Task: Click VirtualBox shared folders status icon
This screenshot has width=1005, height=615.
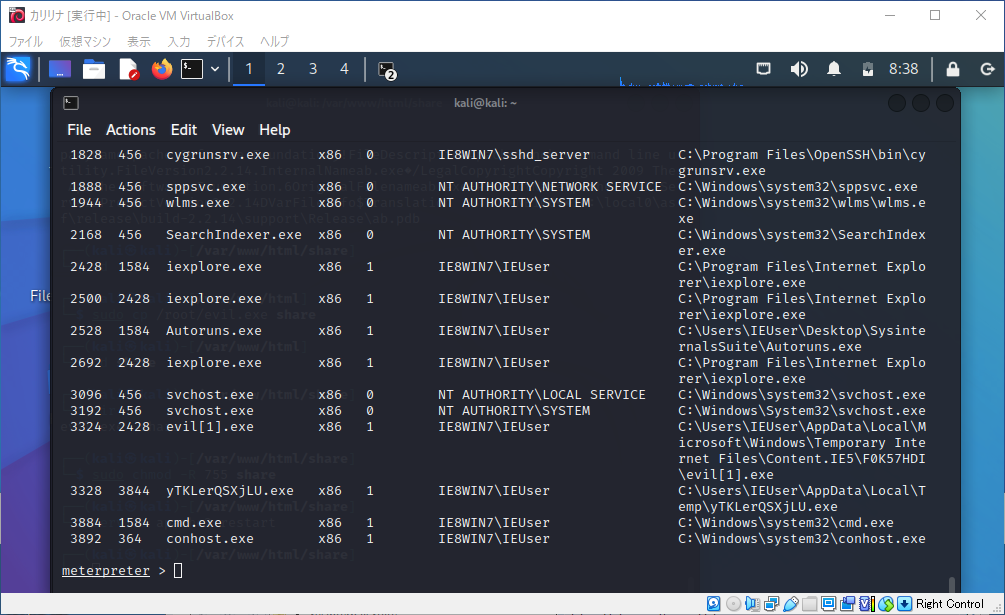Action: [x=810, y=603]
